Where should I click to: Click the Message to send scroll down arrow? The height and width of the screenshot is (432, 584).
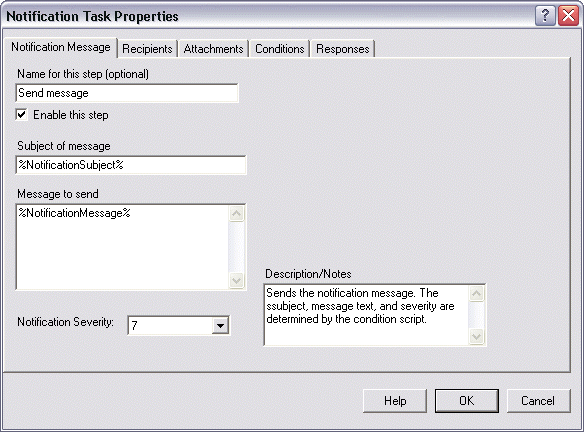(236, 280)
